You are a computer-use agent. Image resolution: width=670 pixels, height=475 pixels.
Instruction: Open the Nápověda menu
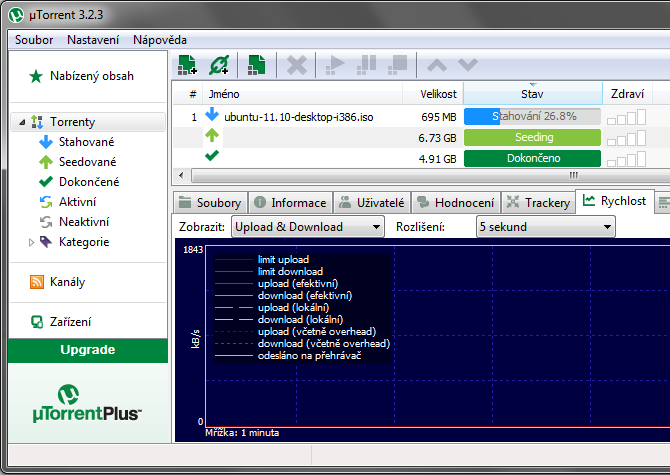(160, 40)
